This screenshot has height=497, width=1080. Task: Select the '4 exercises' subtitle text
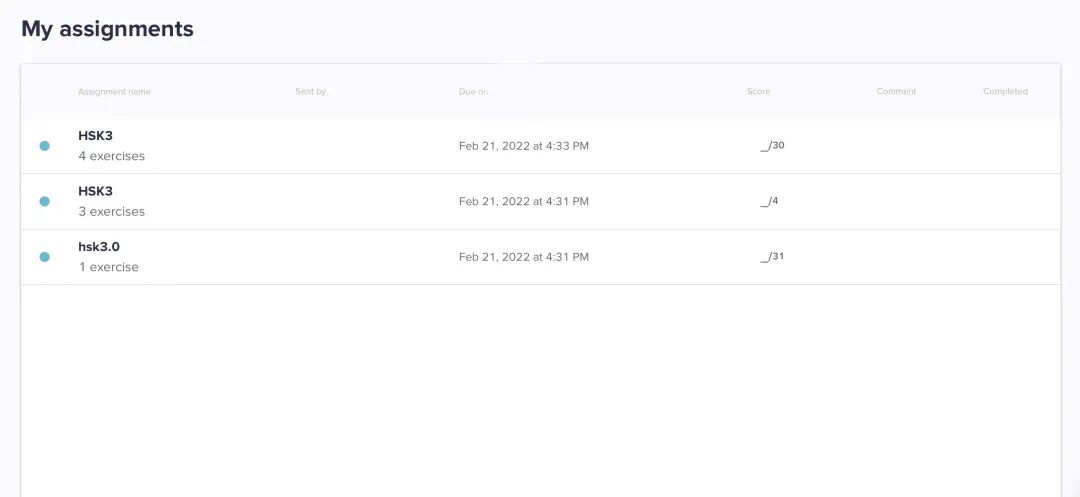click(111, 156)
